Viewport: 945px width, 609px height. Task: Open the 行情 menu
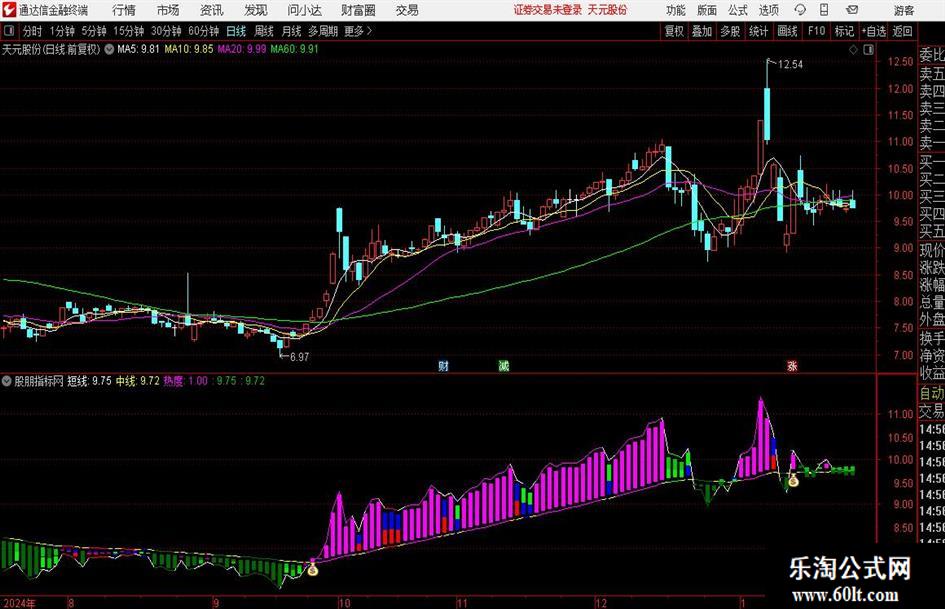click(124, 10)
